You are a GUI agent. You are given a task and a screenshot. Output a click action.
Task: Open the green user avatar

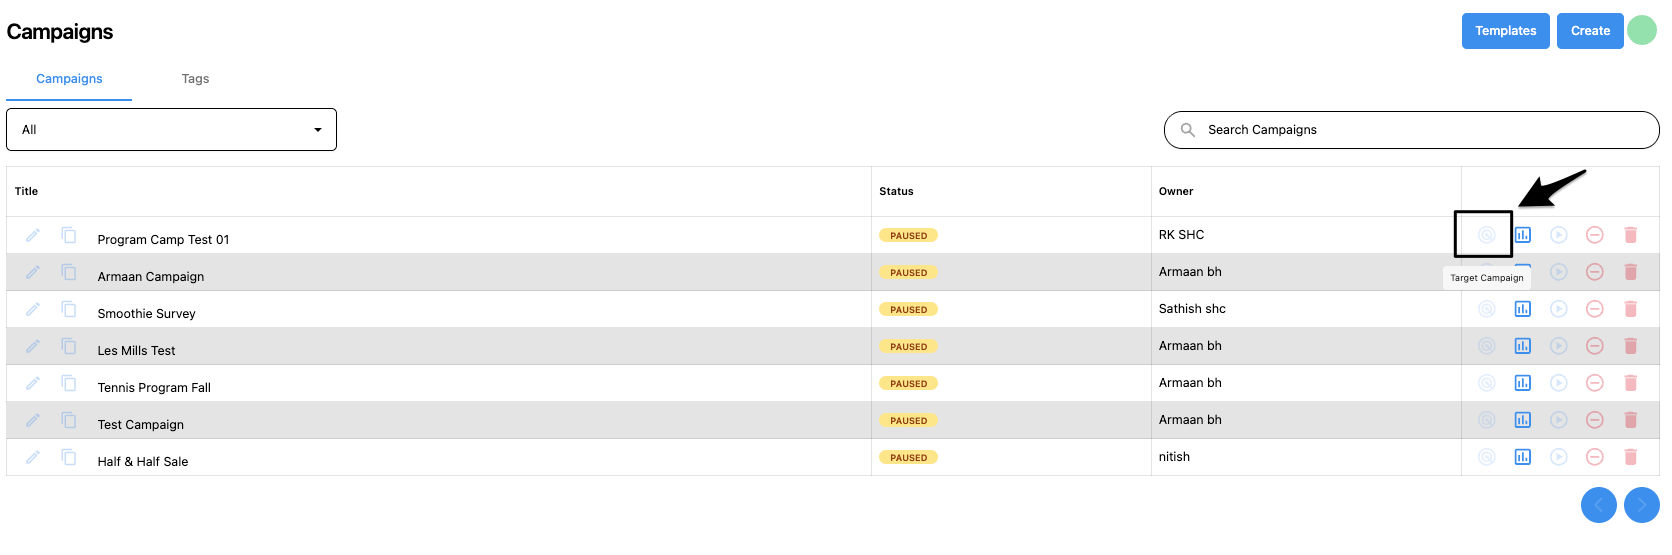[1642, 30]
